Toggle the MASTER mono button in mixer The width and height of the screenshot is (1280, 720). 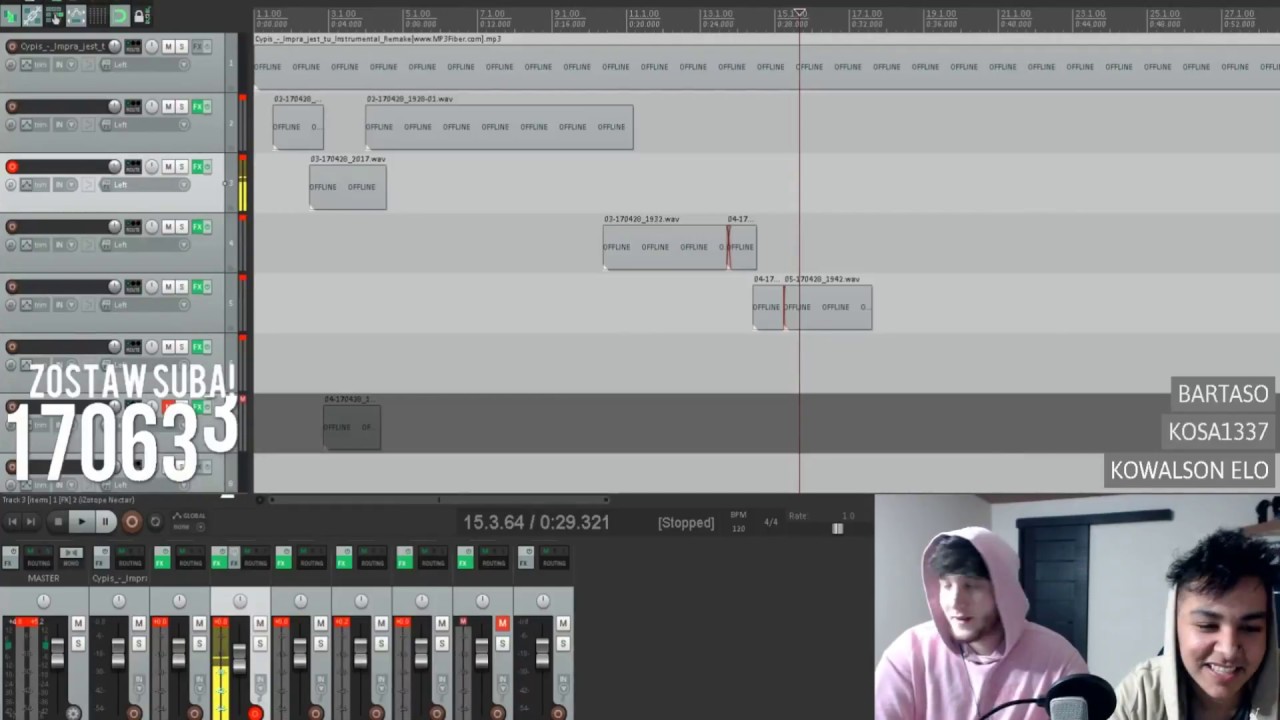(71, 553)
